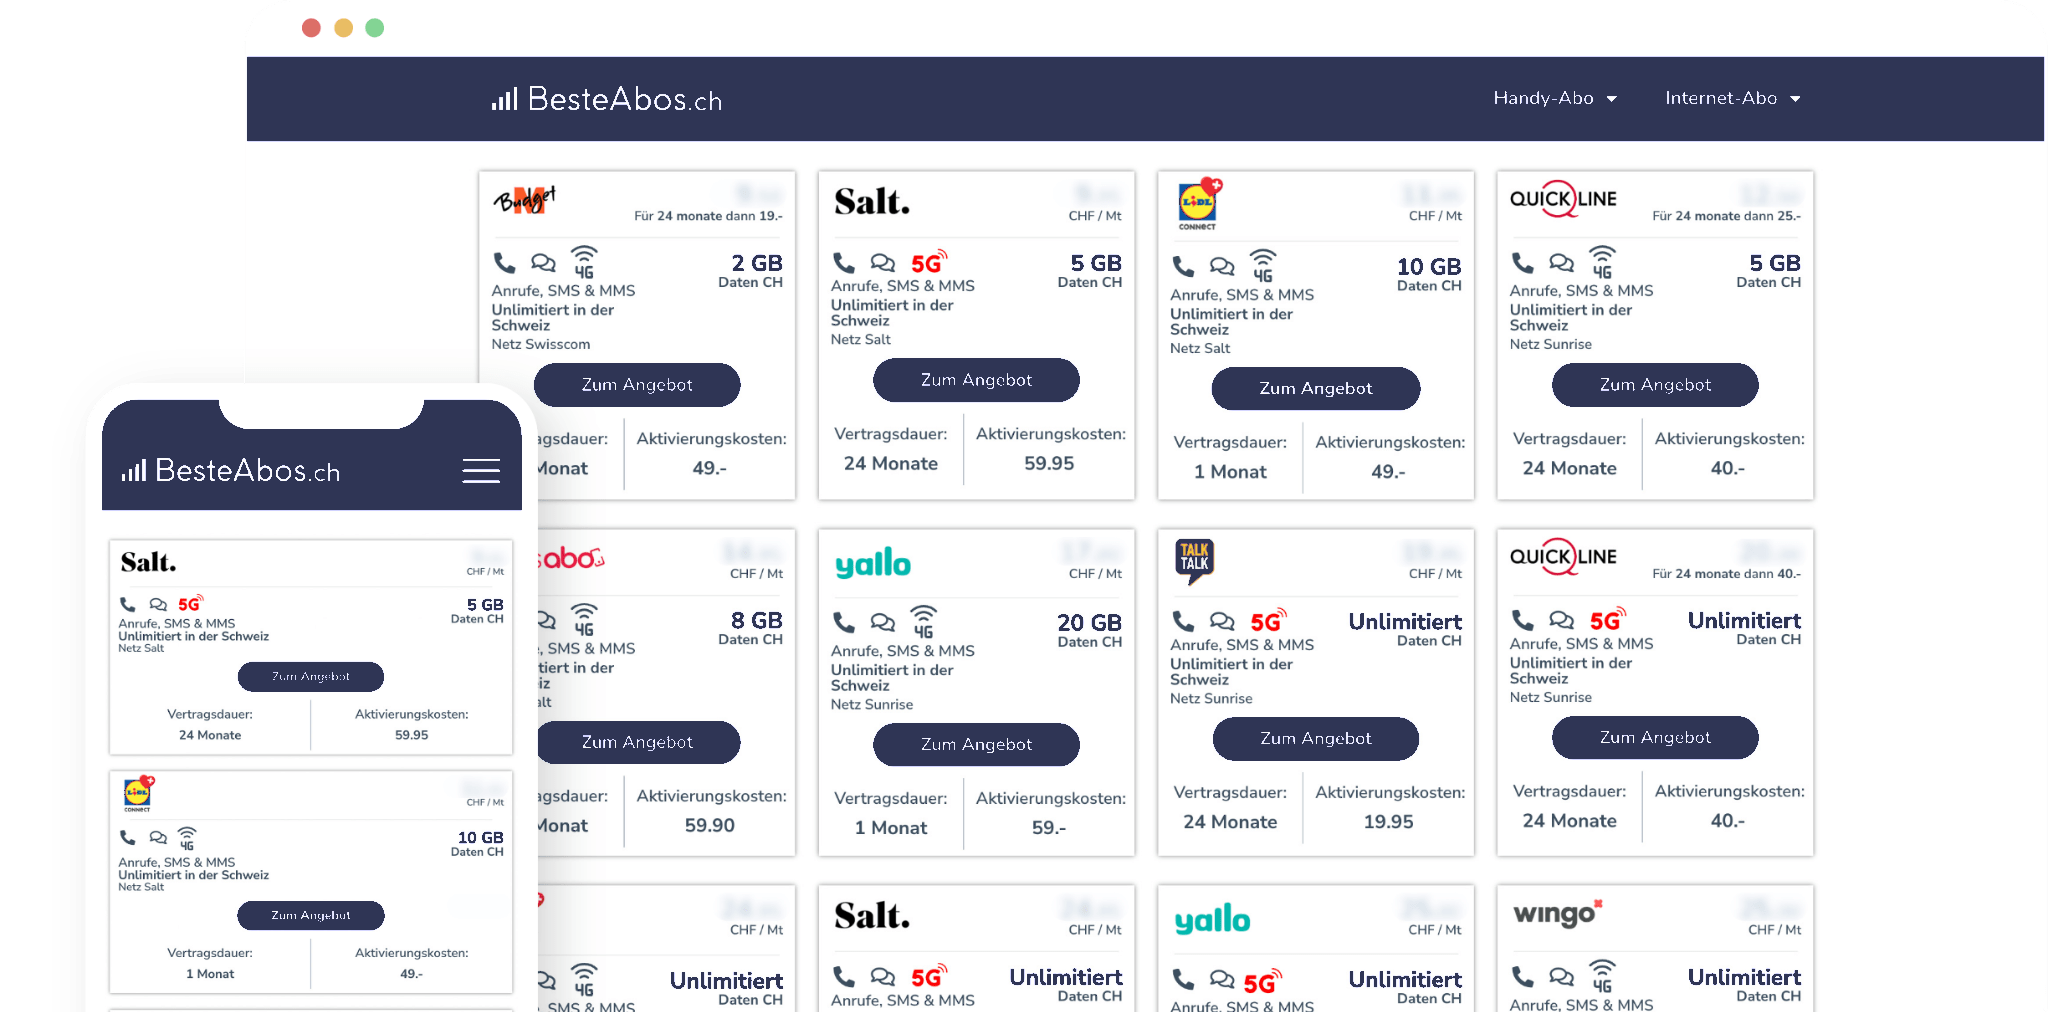The image size is (2048, 1012).
Task: Click the first Quickline logo
Action: (x=1563, y=199)
